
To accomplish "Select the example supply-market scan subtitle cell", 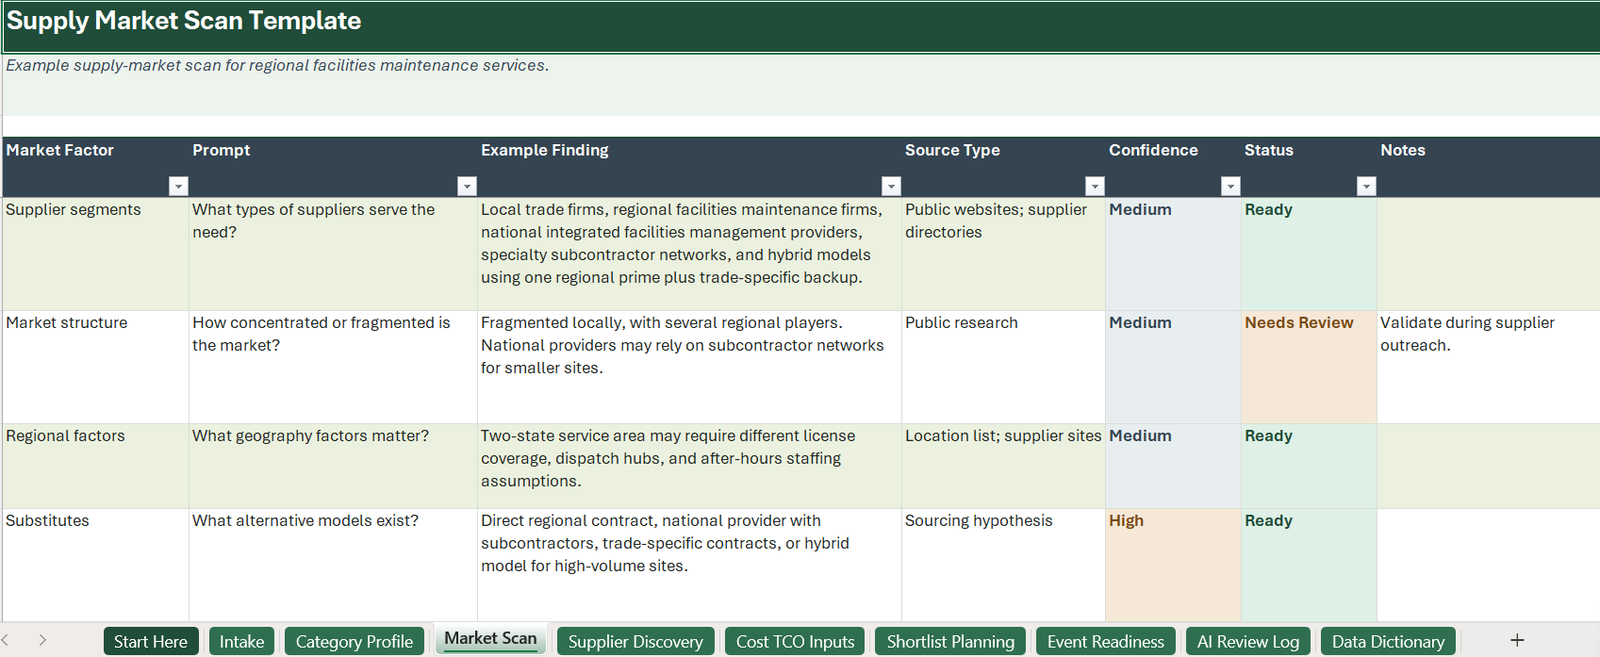I will pos(801,84).
